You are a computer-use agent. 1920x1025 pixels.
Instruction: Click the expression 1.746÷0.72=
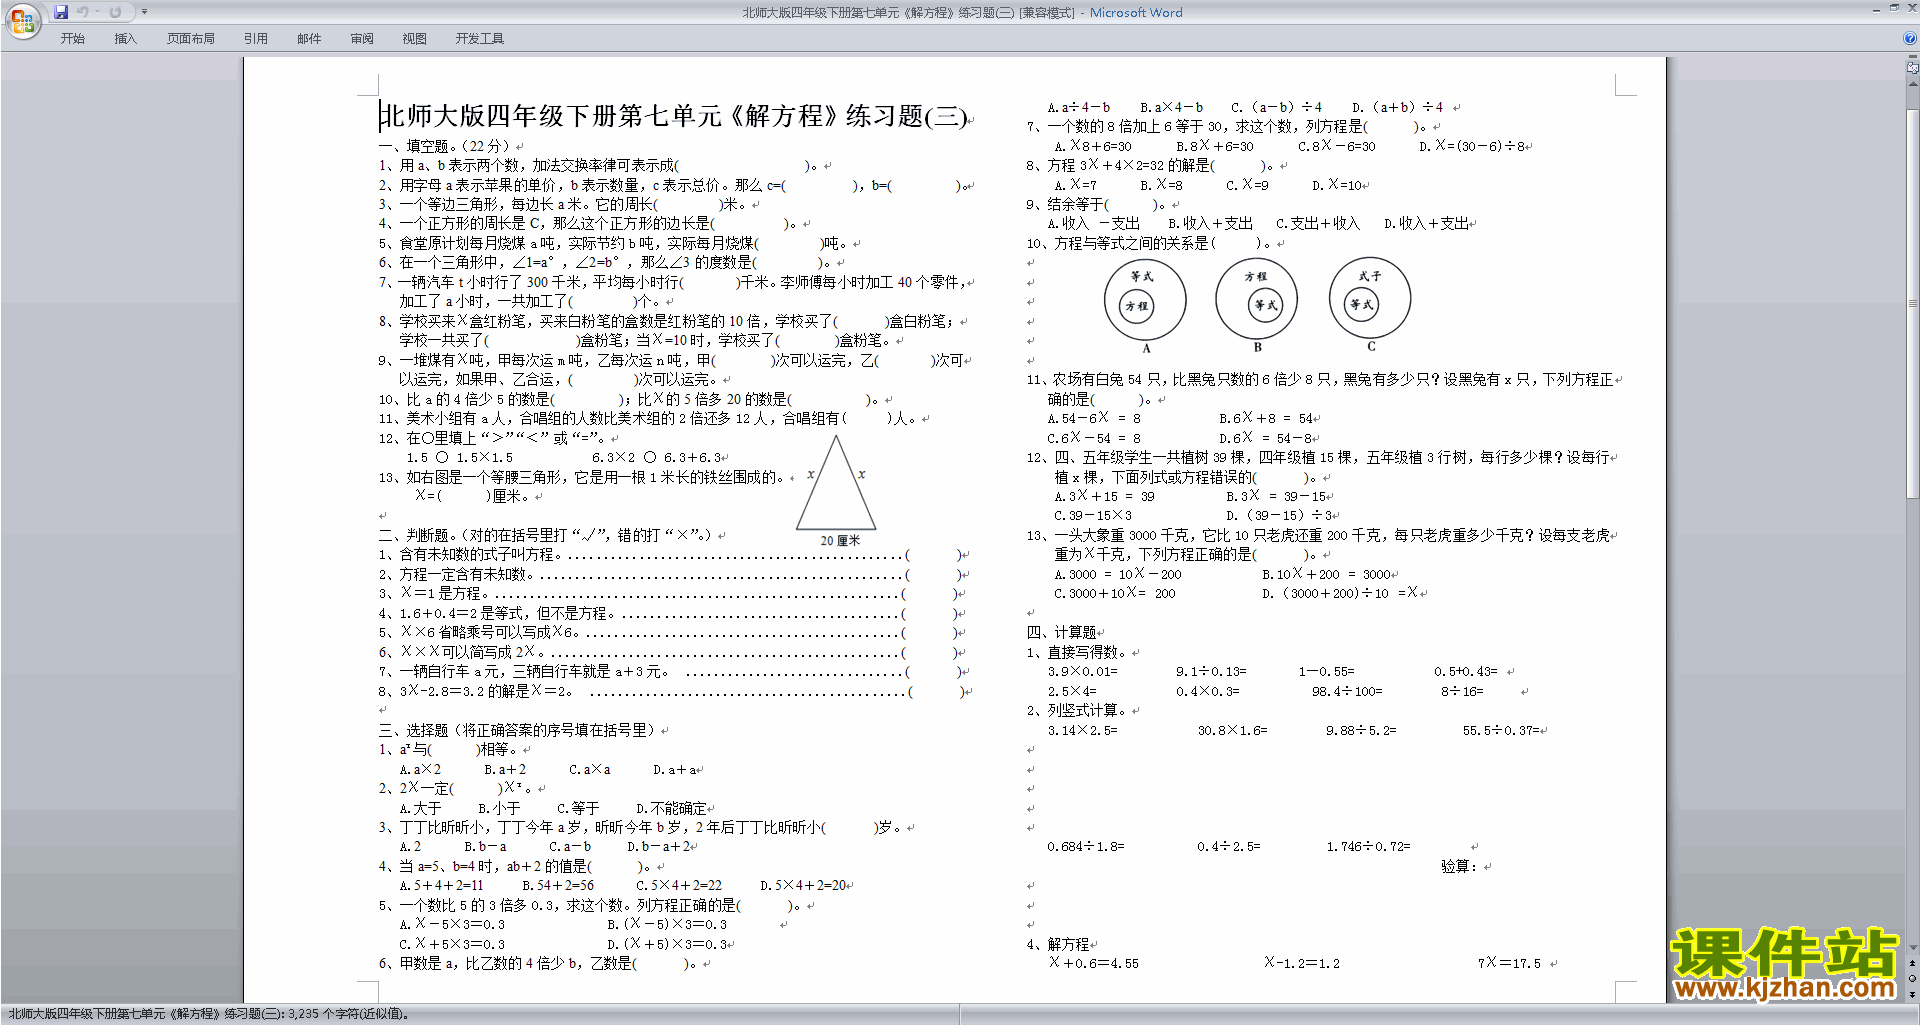[x=1369, y=846]
